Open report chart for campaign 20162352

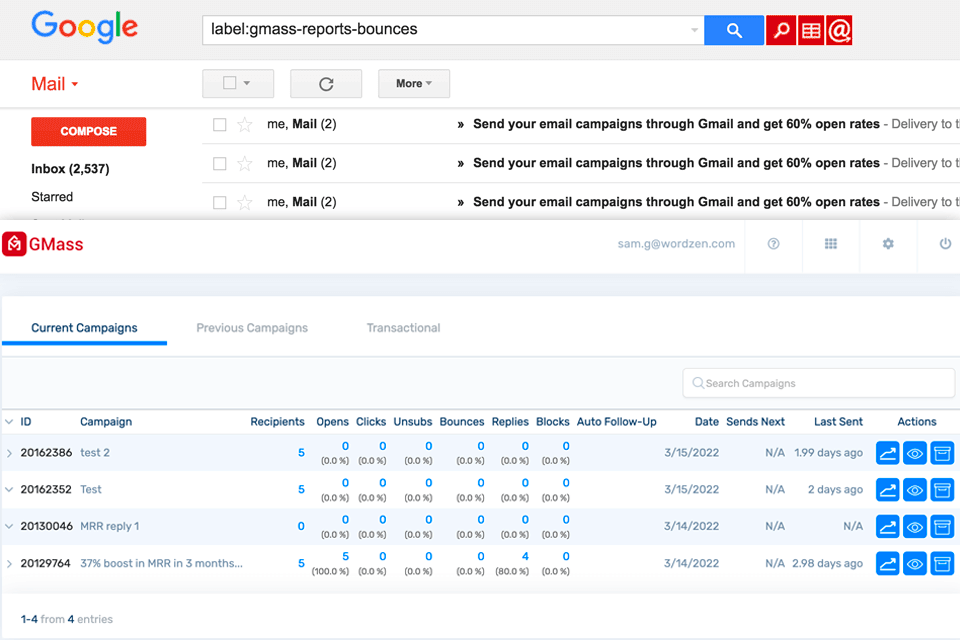point(887,490)
